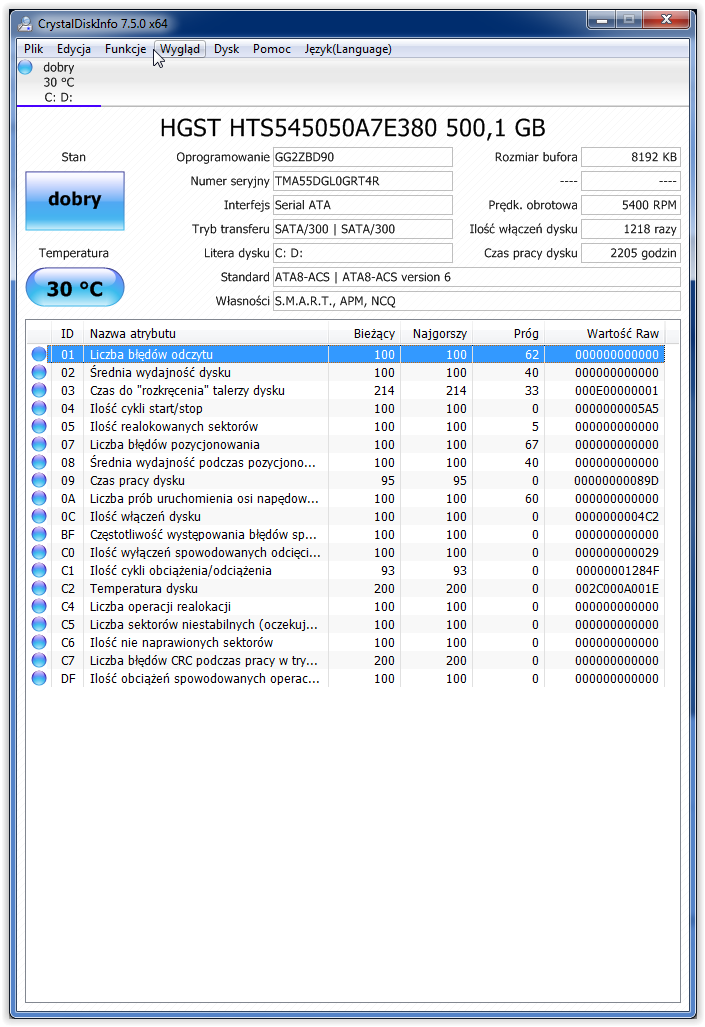Click status icon for attribute C7
Screen dimensions: 705x1027
pyautogui.click(x=39, y=660)
